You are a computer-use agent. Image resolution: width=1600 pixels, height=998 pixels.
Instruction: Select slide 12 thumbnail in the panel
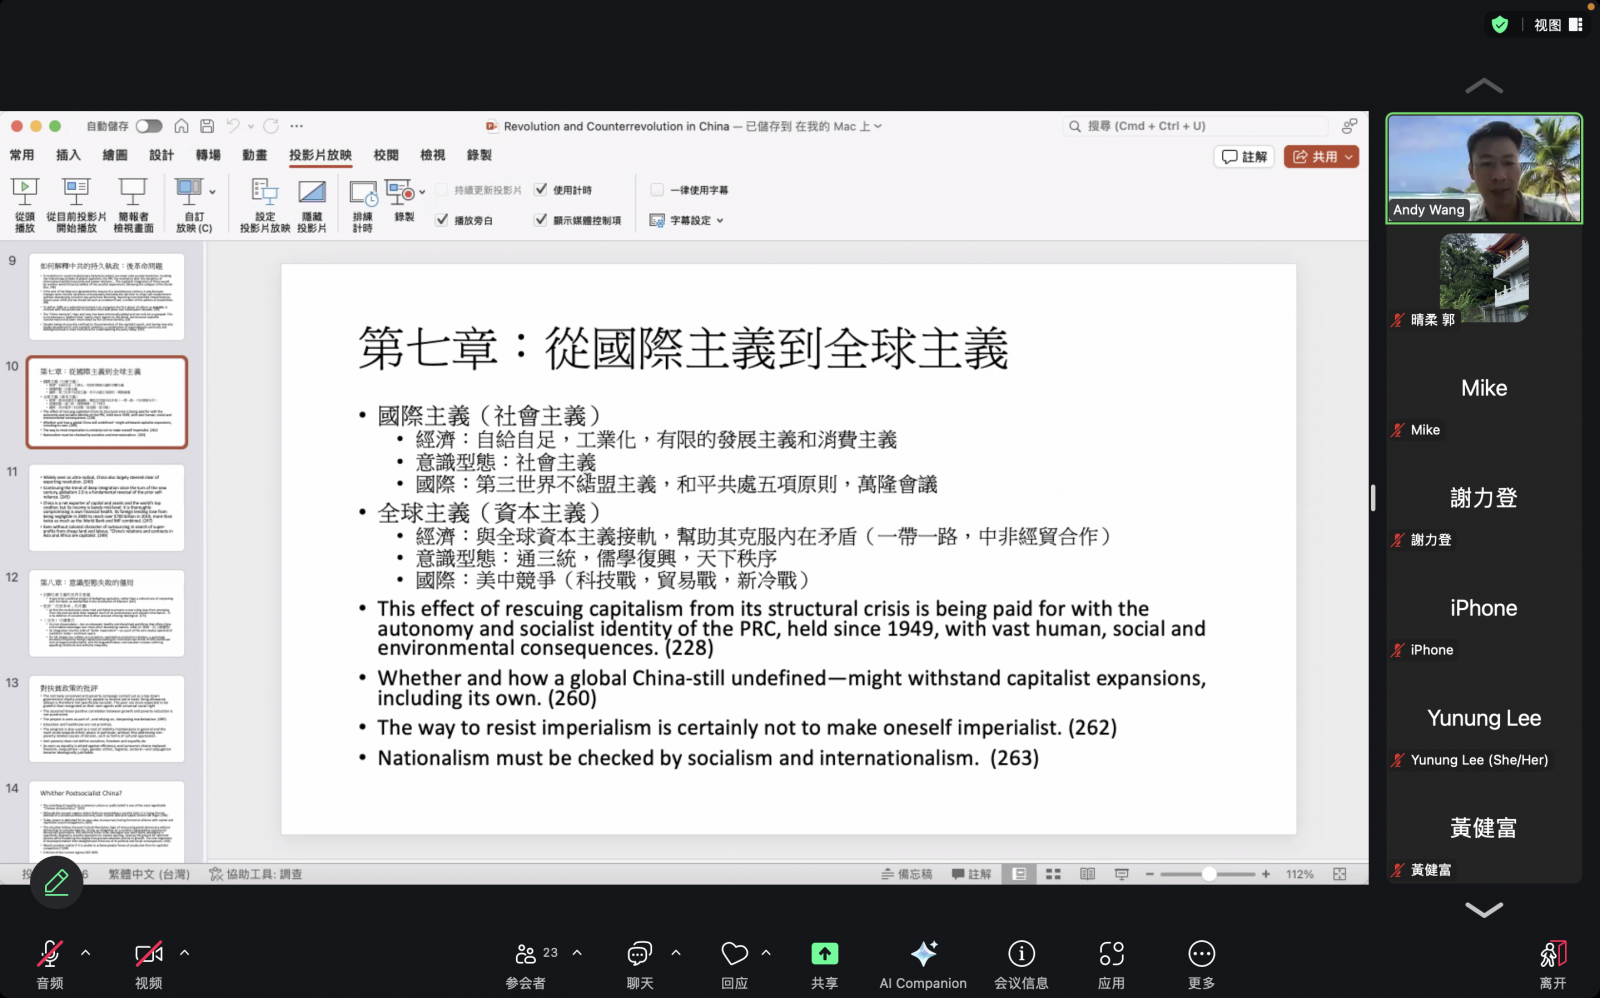(107, 613)
